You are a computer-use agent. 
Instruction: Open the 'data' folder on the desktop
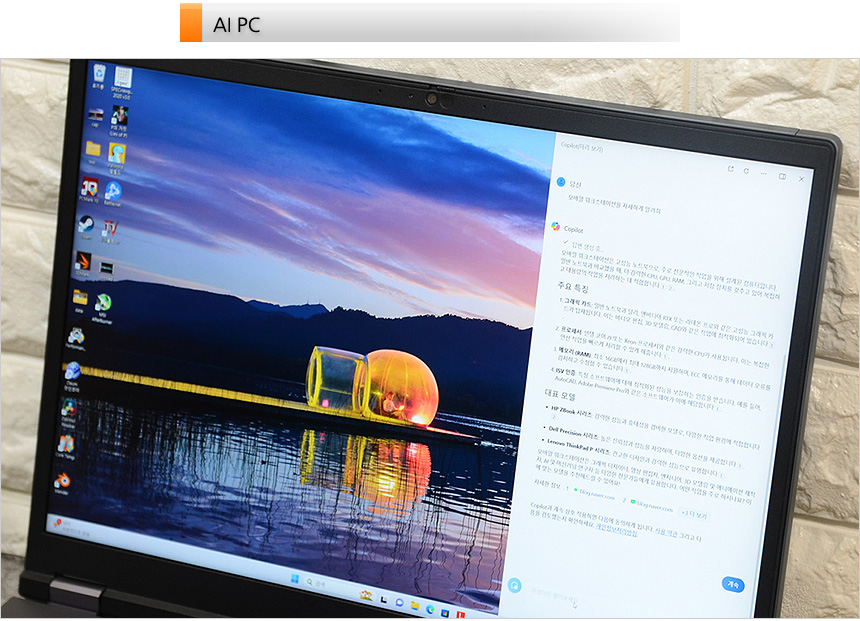(x=80, y=301)
